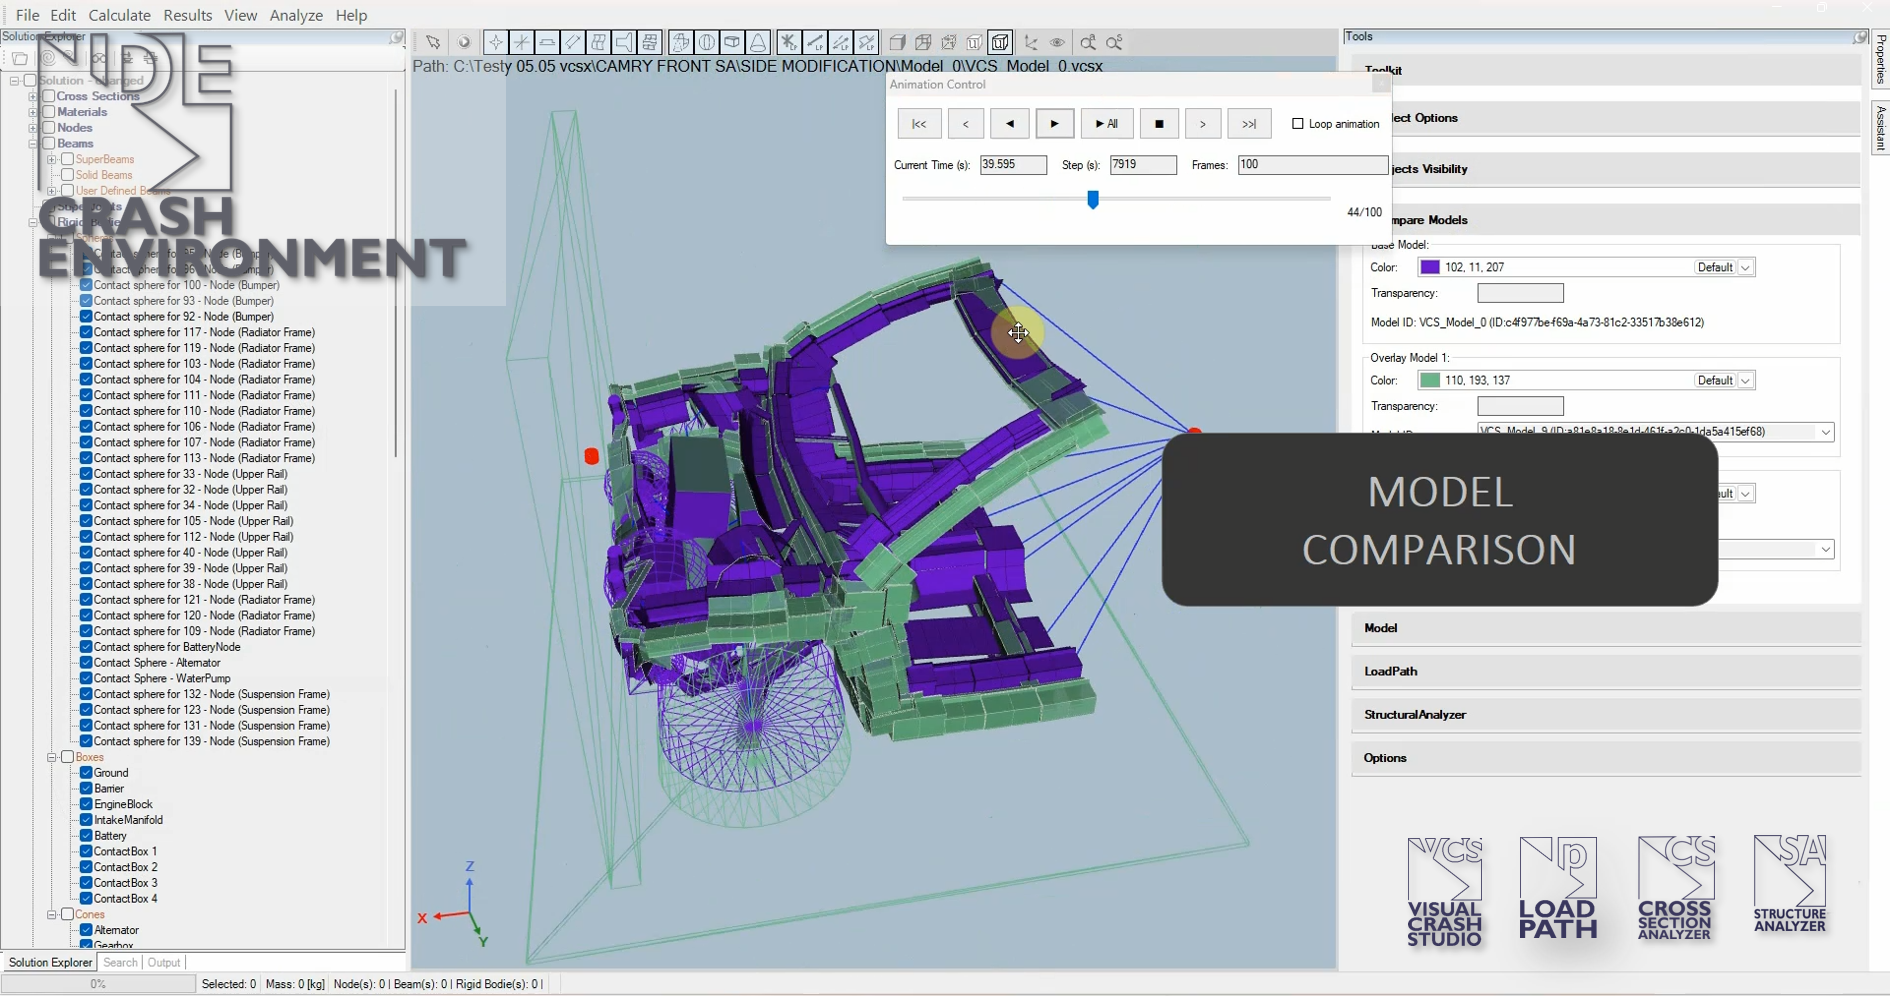1890x996 pixels.
Task: Click the eye visibility toolbar icon
Action: pyautogui.click(x=1057, y=43)
